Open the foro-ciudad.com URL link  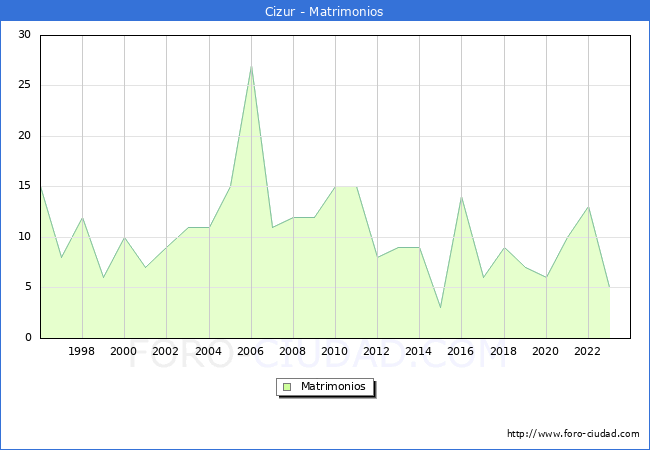pos(573,434)
